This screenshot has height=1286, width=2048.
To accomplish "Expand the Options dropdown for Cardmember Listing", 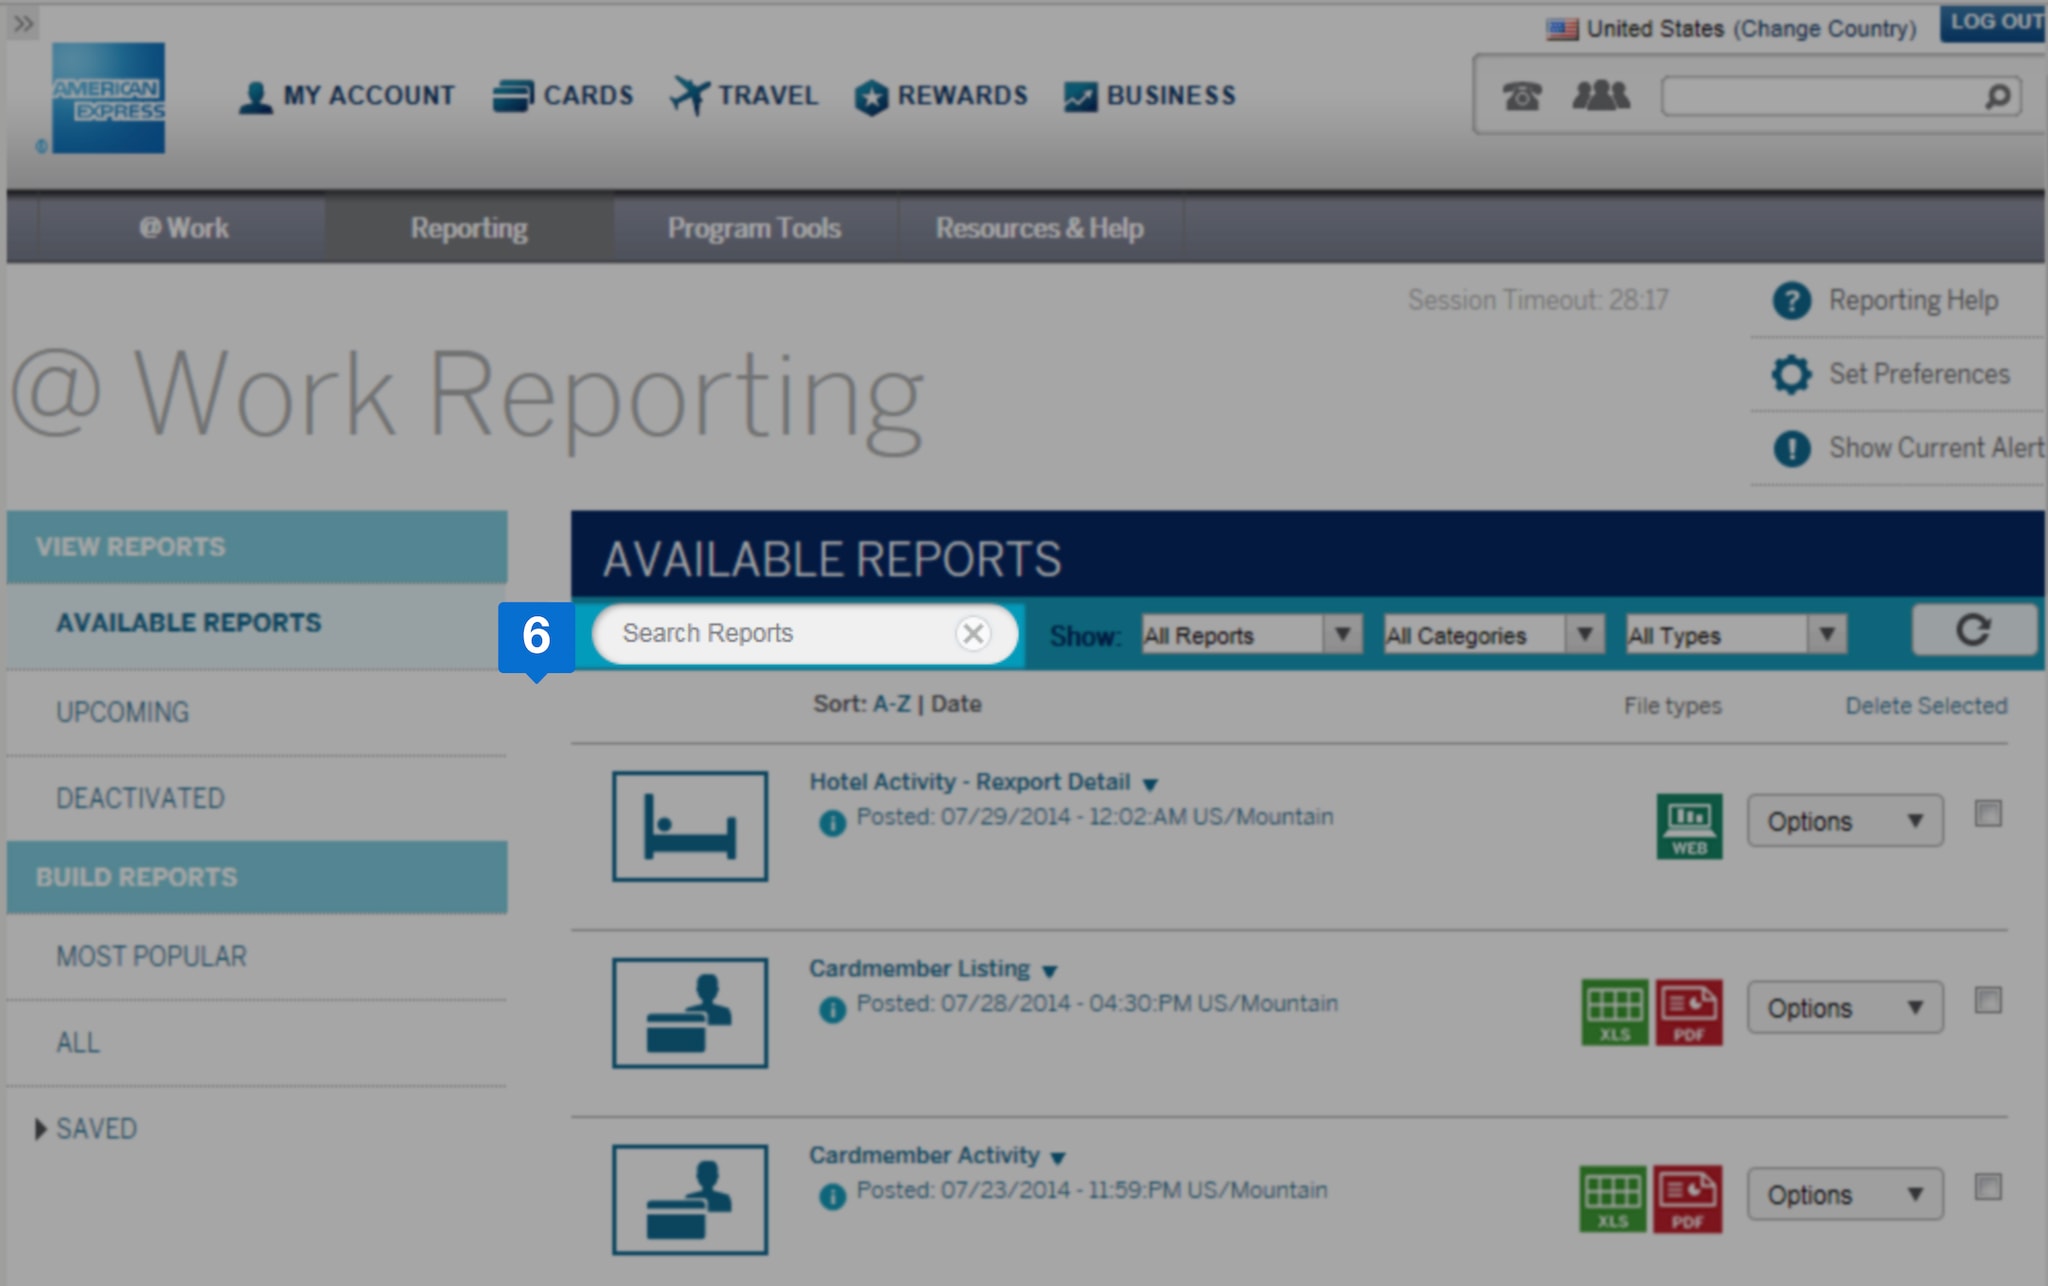I will (1844, 1008).
